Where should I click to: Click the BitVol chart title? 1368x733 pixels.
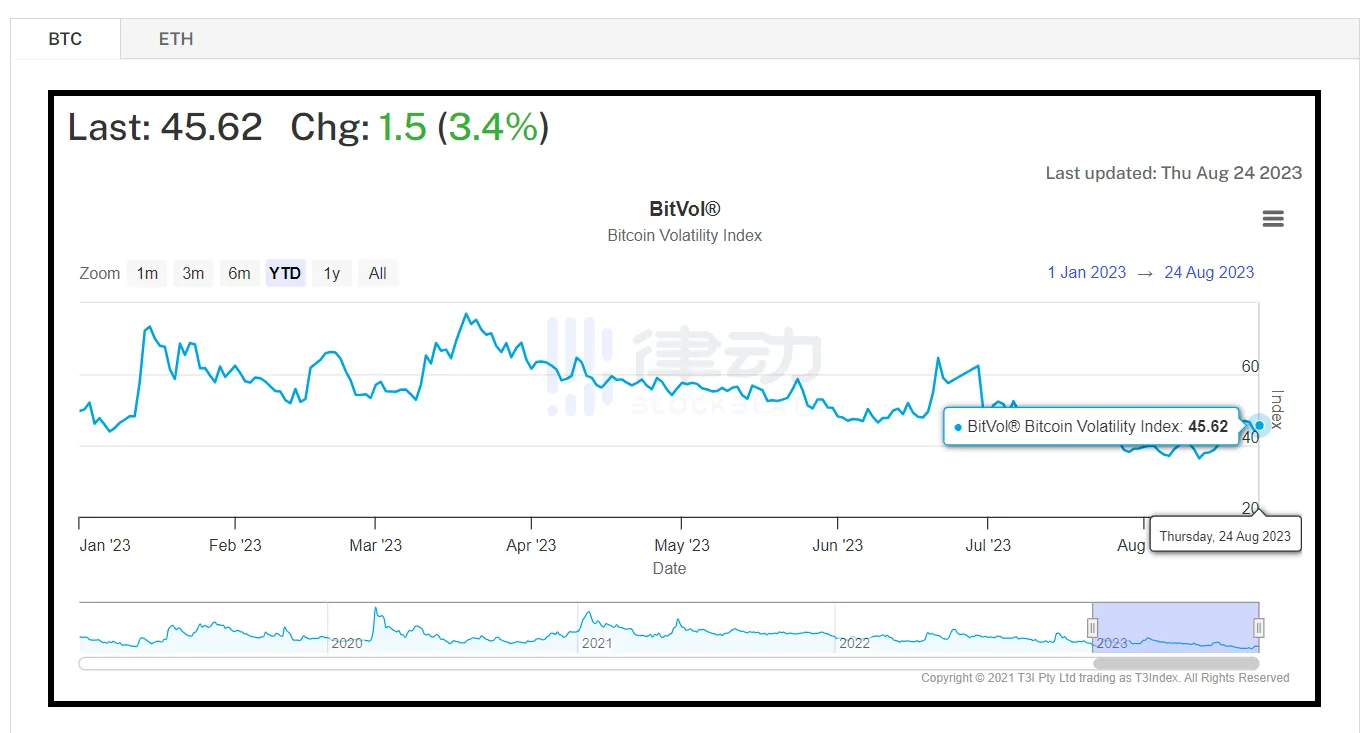[685, 209]
